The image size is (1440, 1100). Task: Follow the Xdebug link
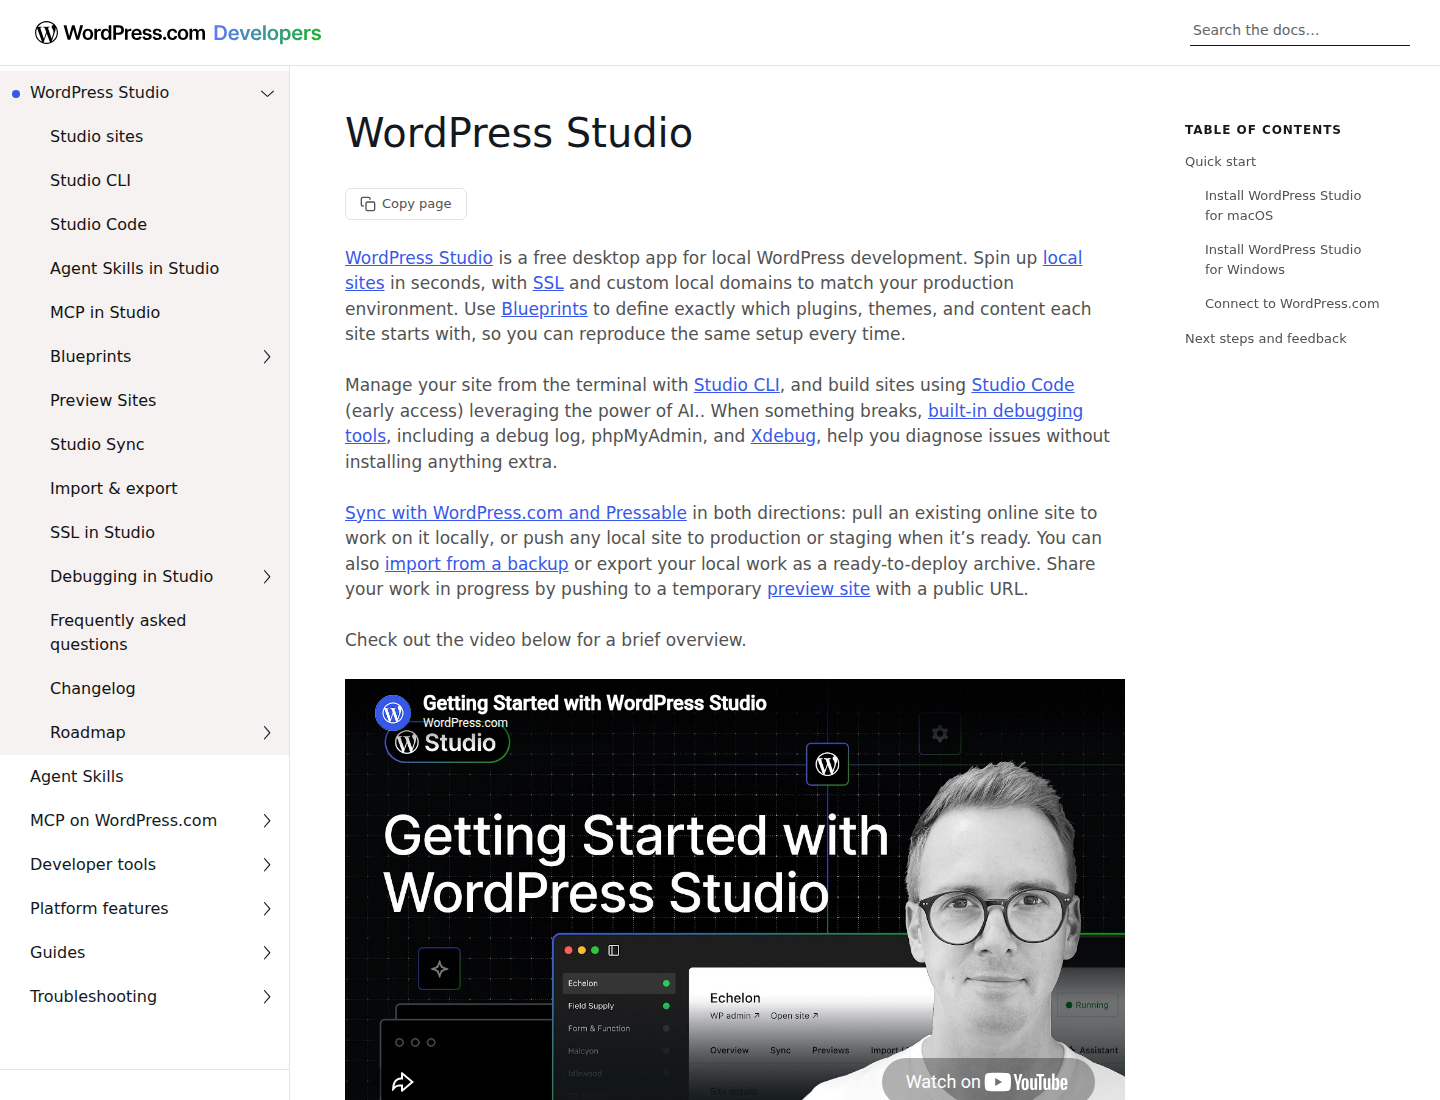click(x=783, y=436)
